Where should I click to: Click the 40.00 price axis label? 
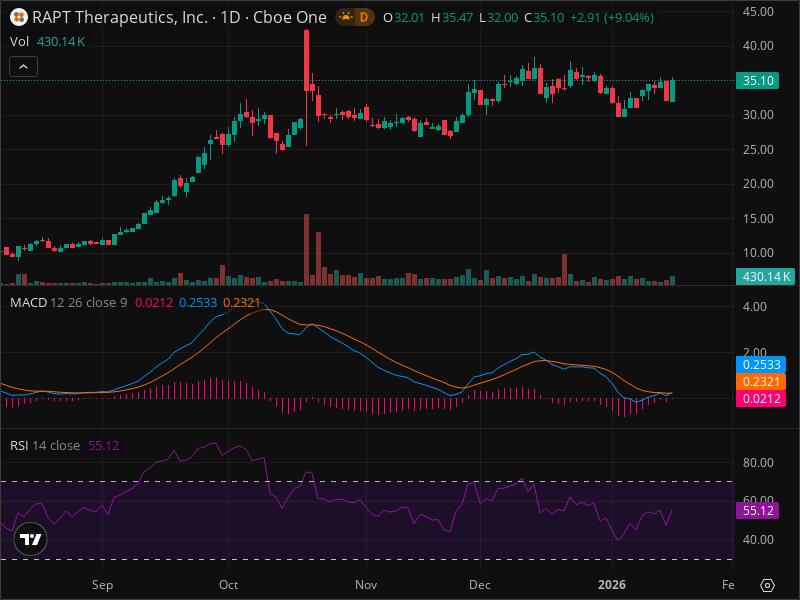758,46
